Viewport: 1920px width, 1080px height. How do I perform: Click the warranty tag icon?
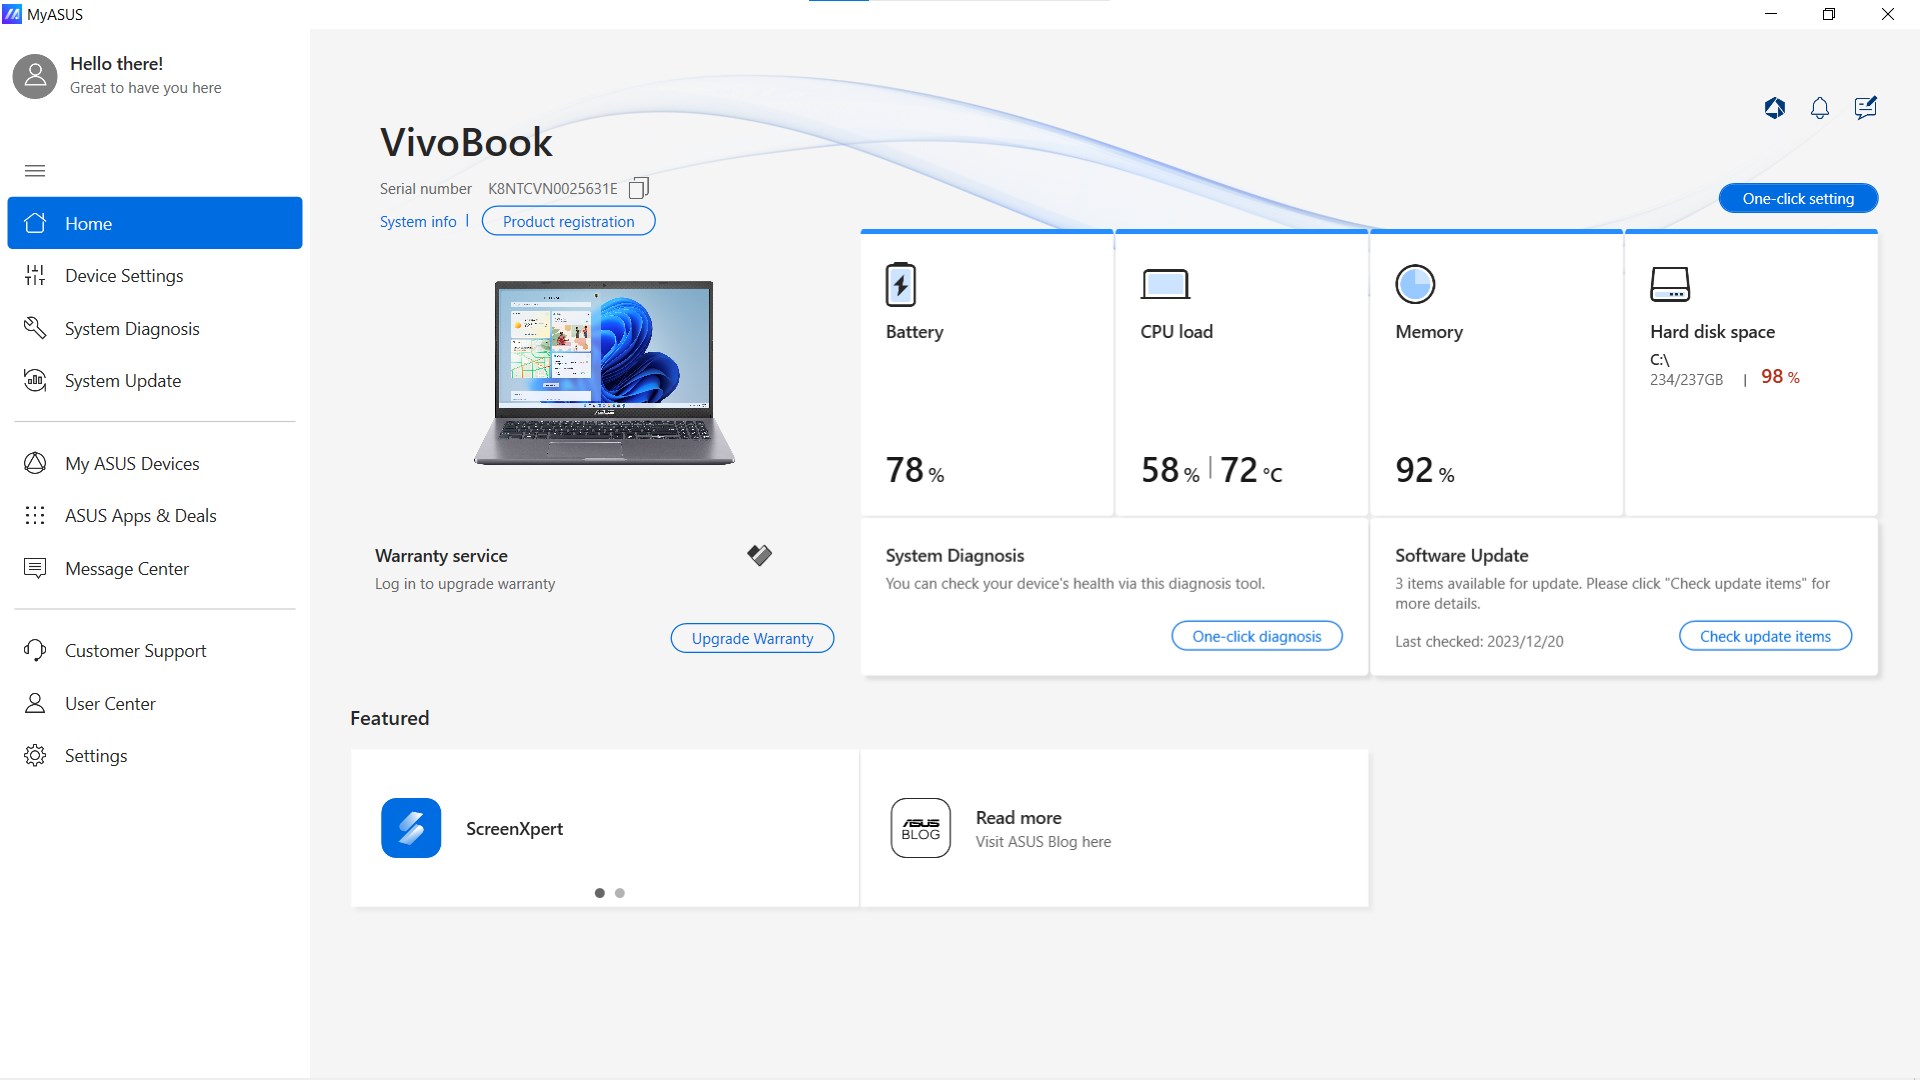[758, 555]
